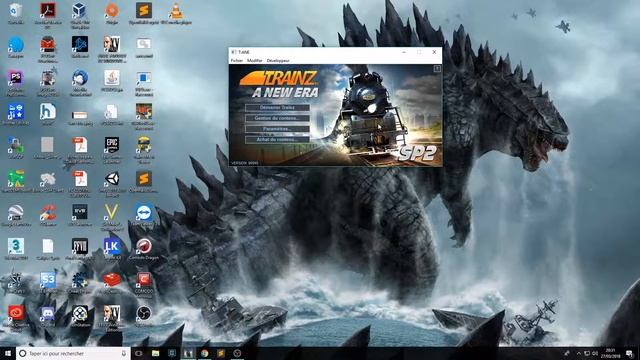The width and height of the screenshot is (640, 360).
Task: Click the version text in Trainz launcher
Action: [244, 163]
